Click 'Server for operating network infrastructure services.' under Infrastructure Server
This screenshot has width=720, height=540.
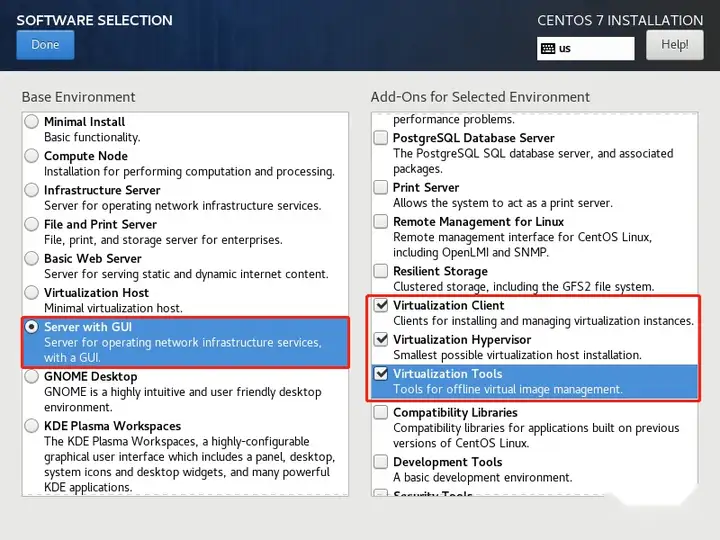(x=183, y=206)
